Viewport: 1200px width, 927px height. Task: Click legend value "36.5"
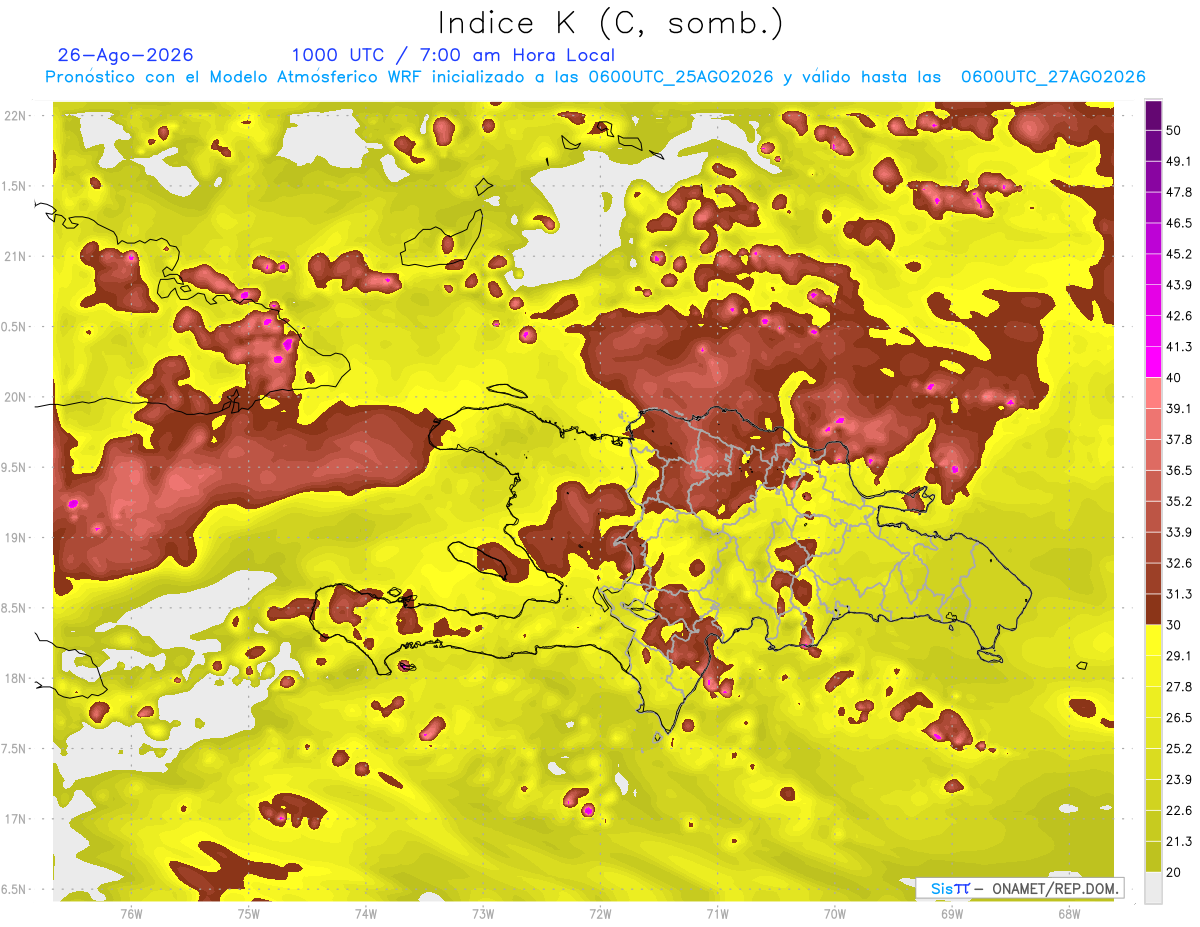pyautogui.click(x=1180, y=470)
